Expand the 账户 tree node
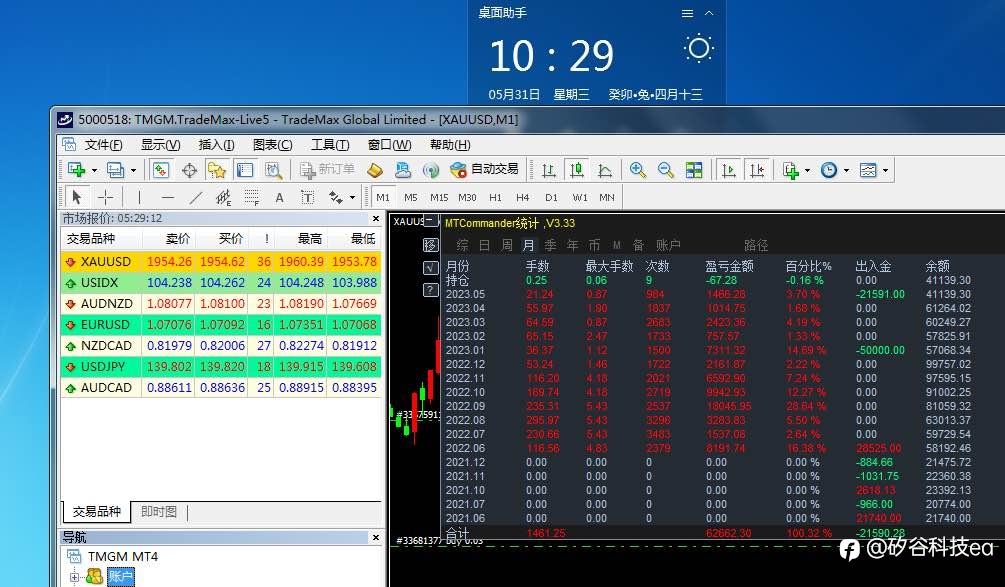The image size is (1005, 587). coord(74,577)
